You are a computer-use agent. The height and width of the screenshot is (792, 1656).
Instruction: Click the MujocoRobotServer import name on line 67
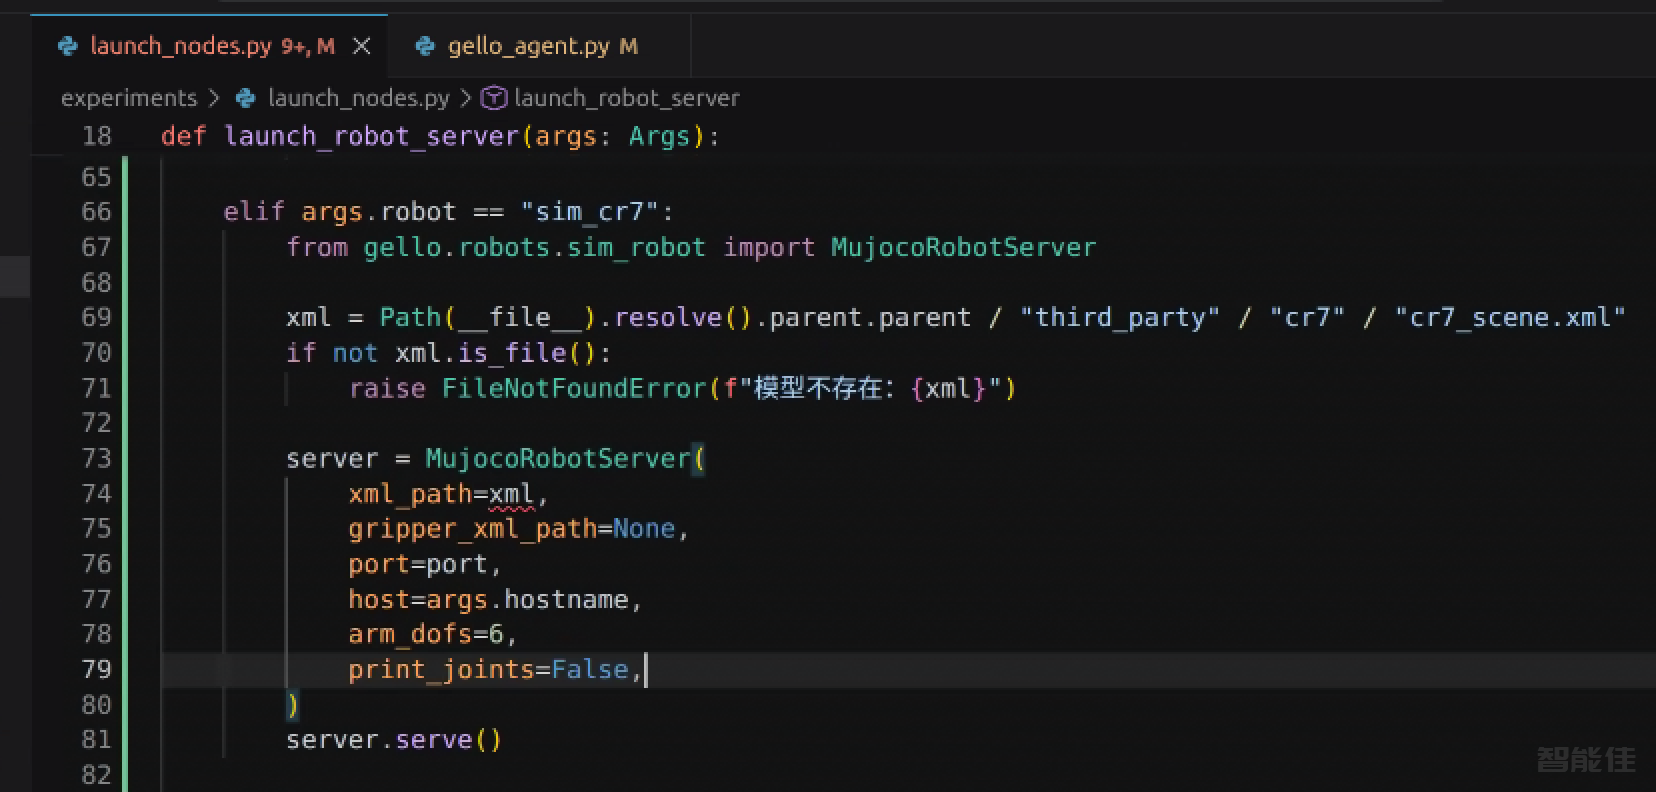point(963,247)
